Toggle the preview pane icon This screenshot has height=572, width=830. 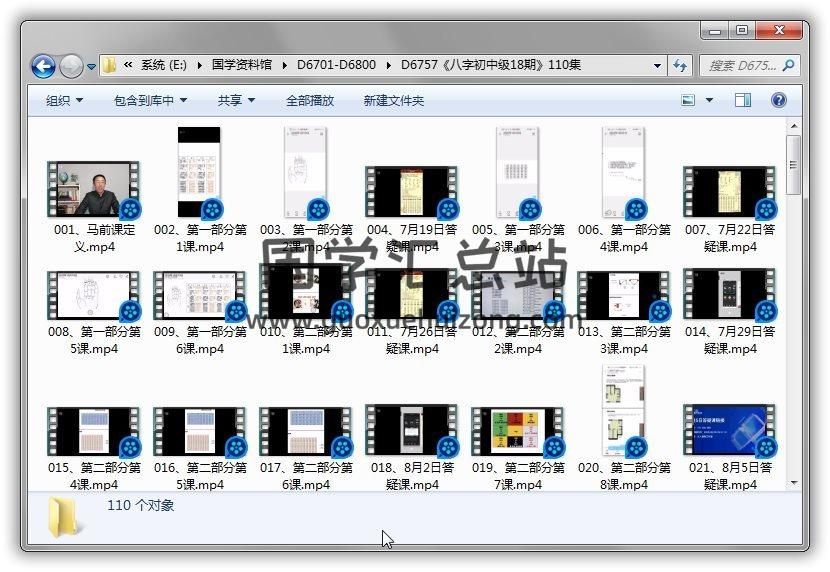(x=743, y=100)
